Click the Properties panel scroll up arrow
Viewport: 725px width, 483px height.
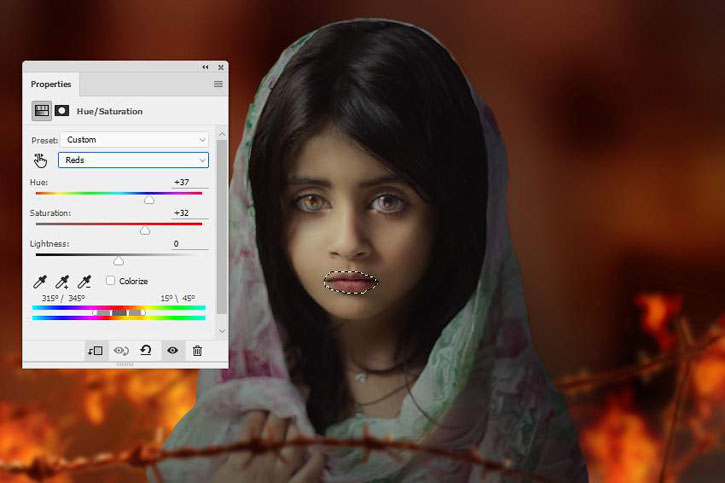(222, 134)
